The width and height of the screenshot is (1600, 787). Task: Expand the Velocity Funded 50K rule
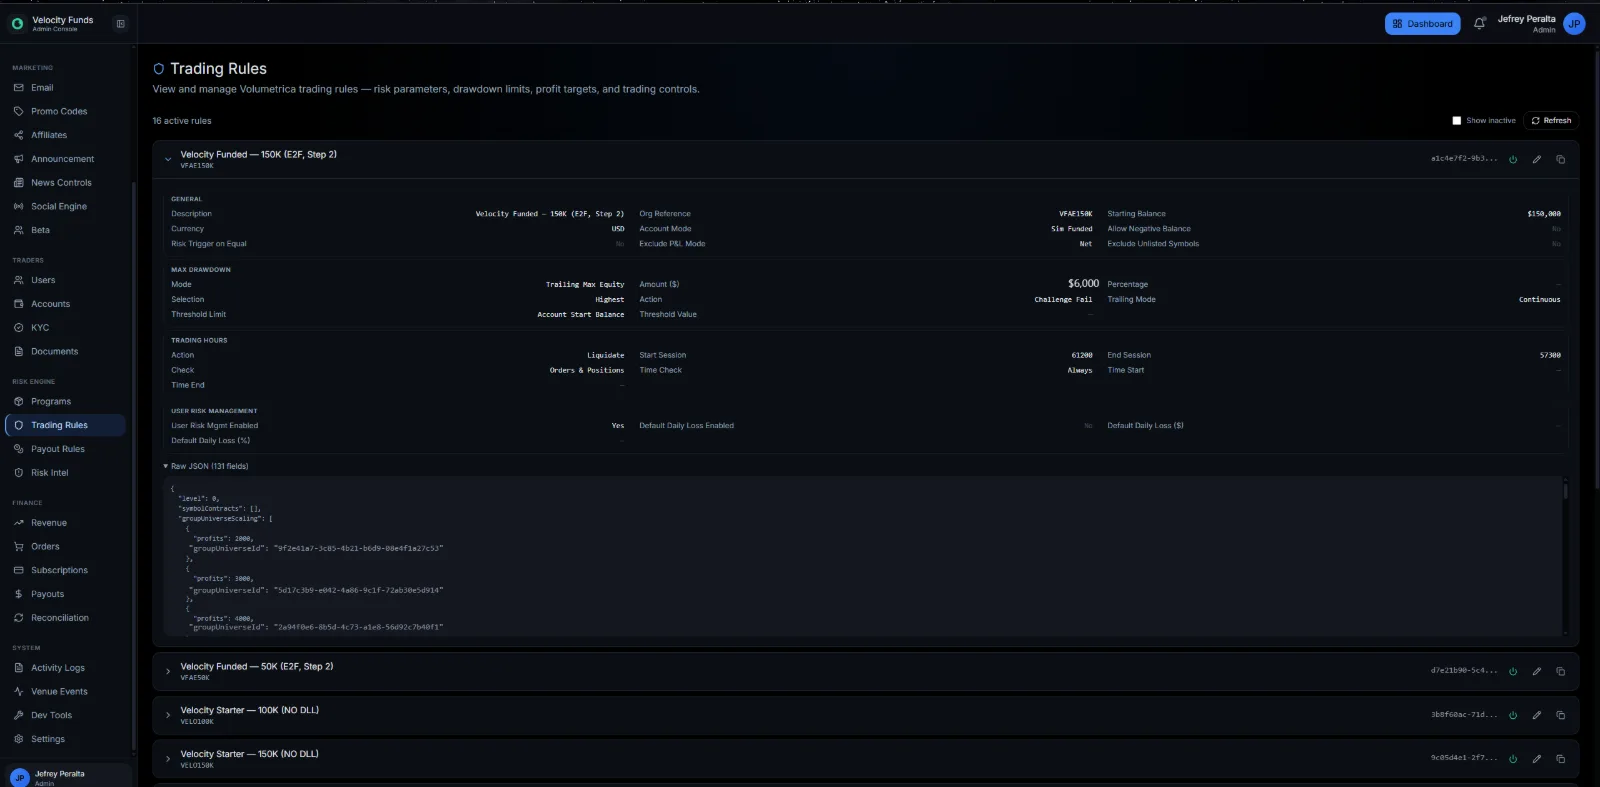point(168,671)
